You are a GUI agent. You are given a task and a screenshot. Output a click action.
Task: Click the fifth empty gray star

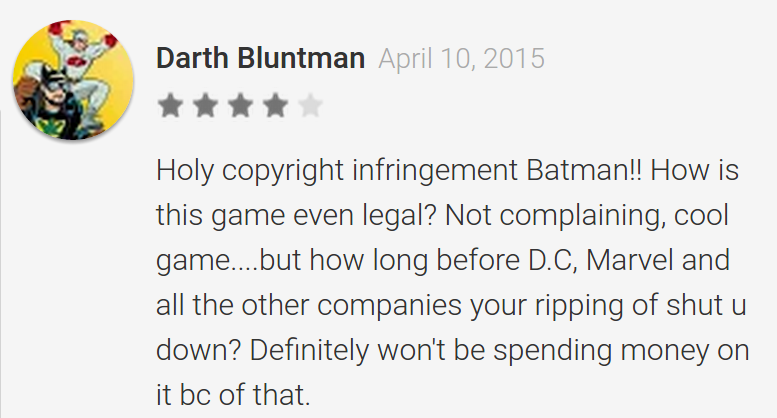(x=310, y=104)
